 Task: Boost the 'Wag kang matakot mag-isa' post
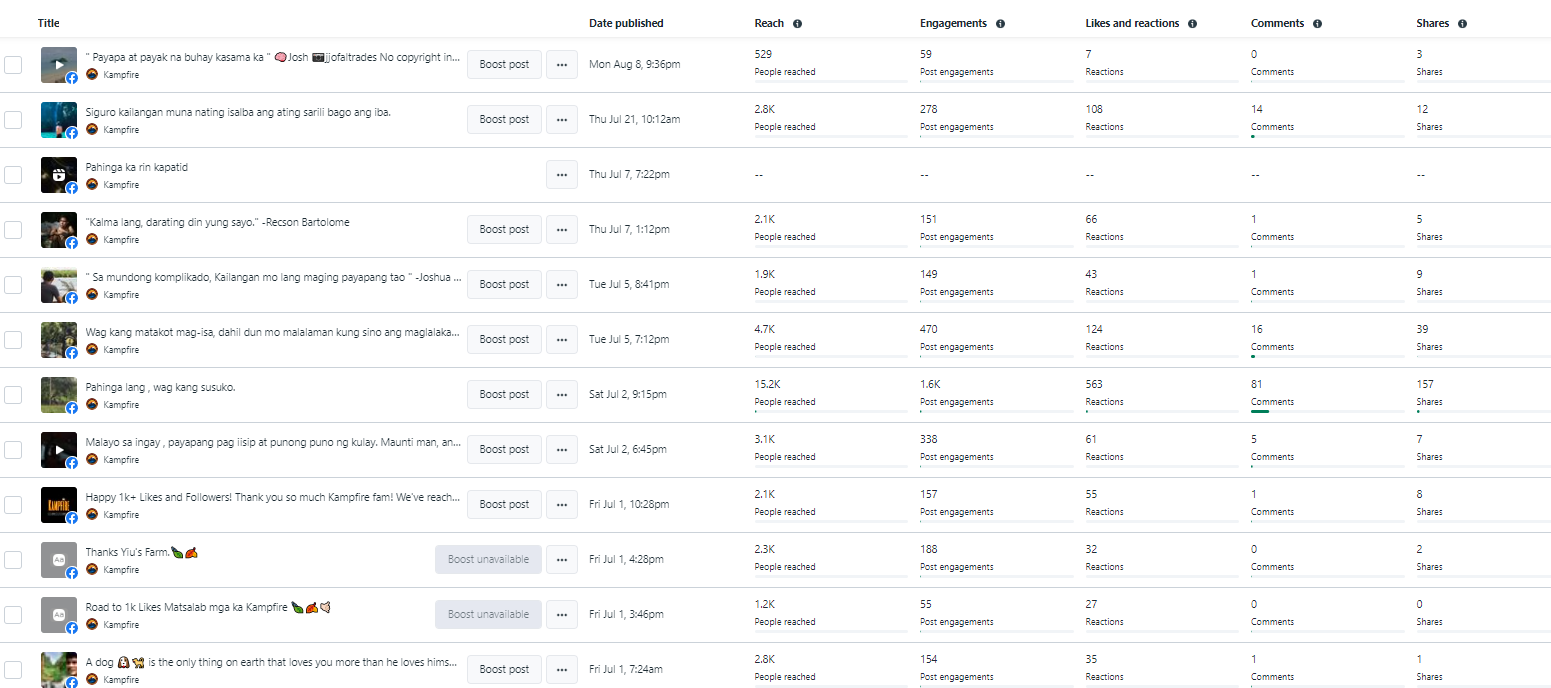point(504,339)
